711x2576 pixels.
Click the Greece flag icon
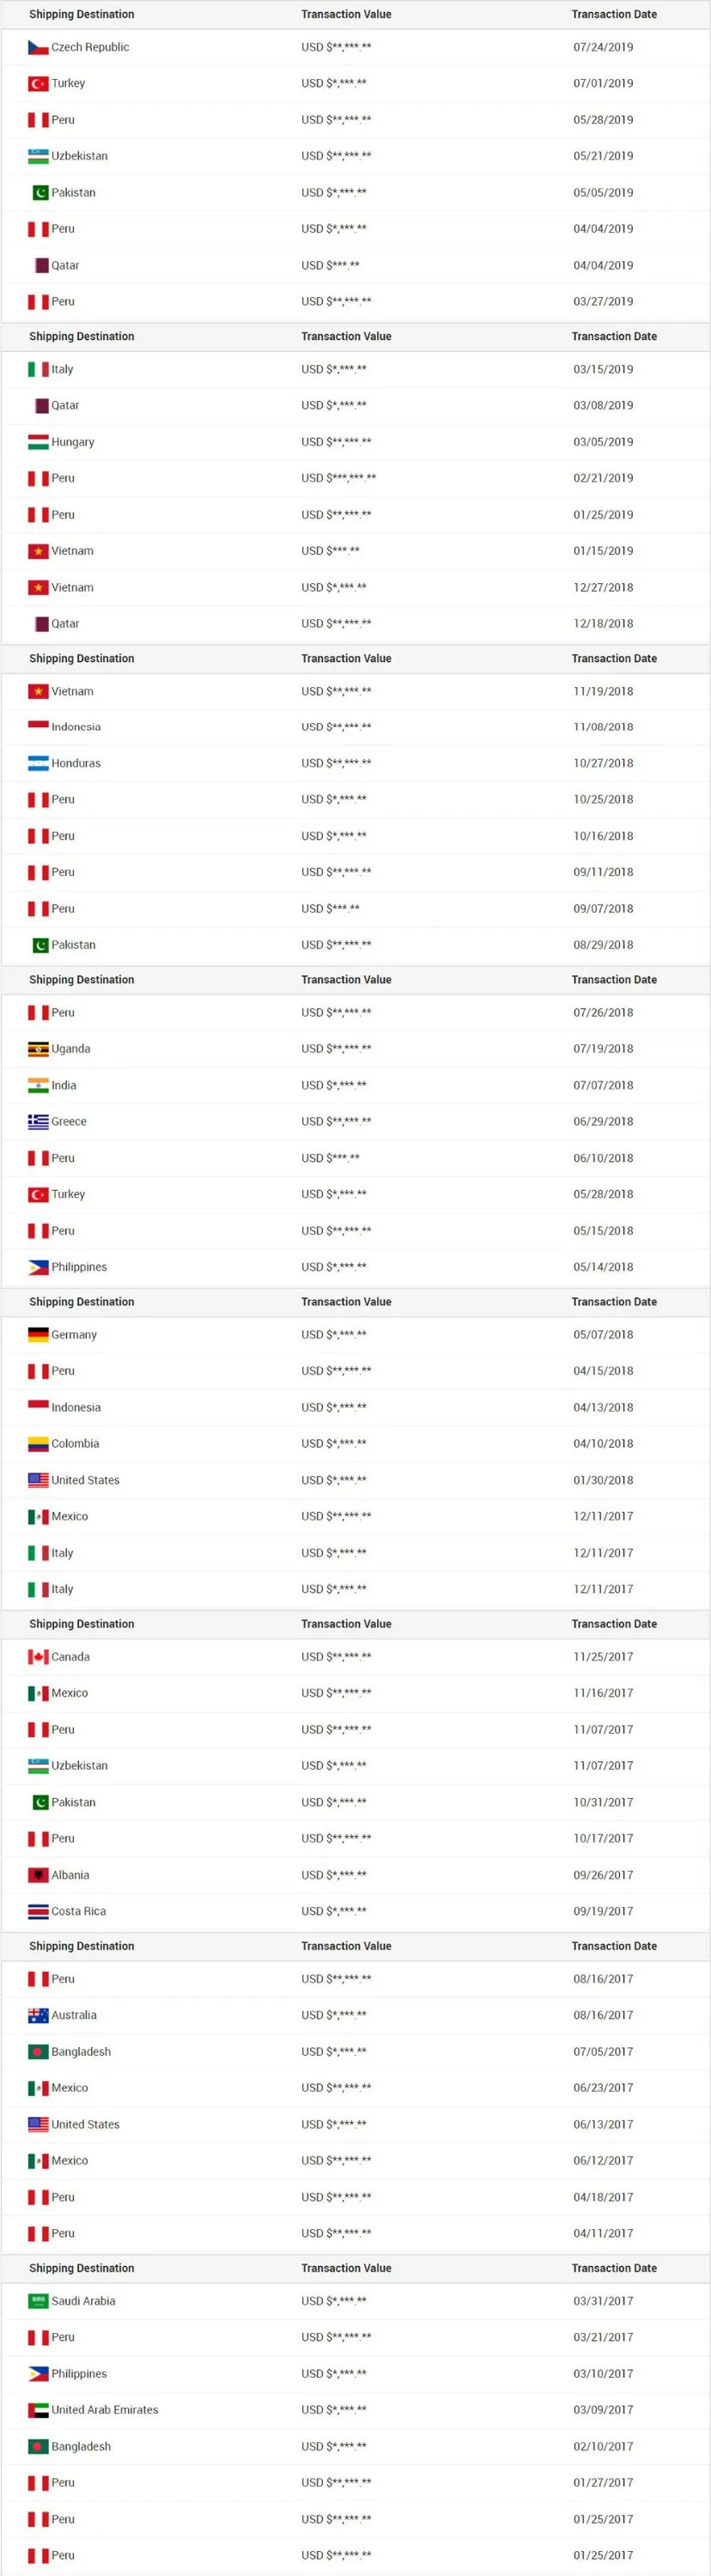point(38,1122)
